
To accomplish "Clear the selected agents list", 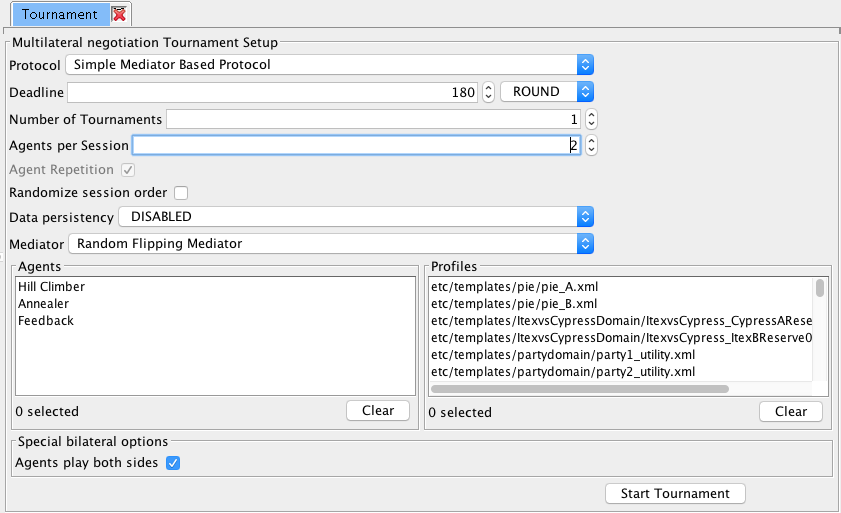I will pos(378,411).
